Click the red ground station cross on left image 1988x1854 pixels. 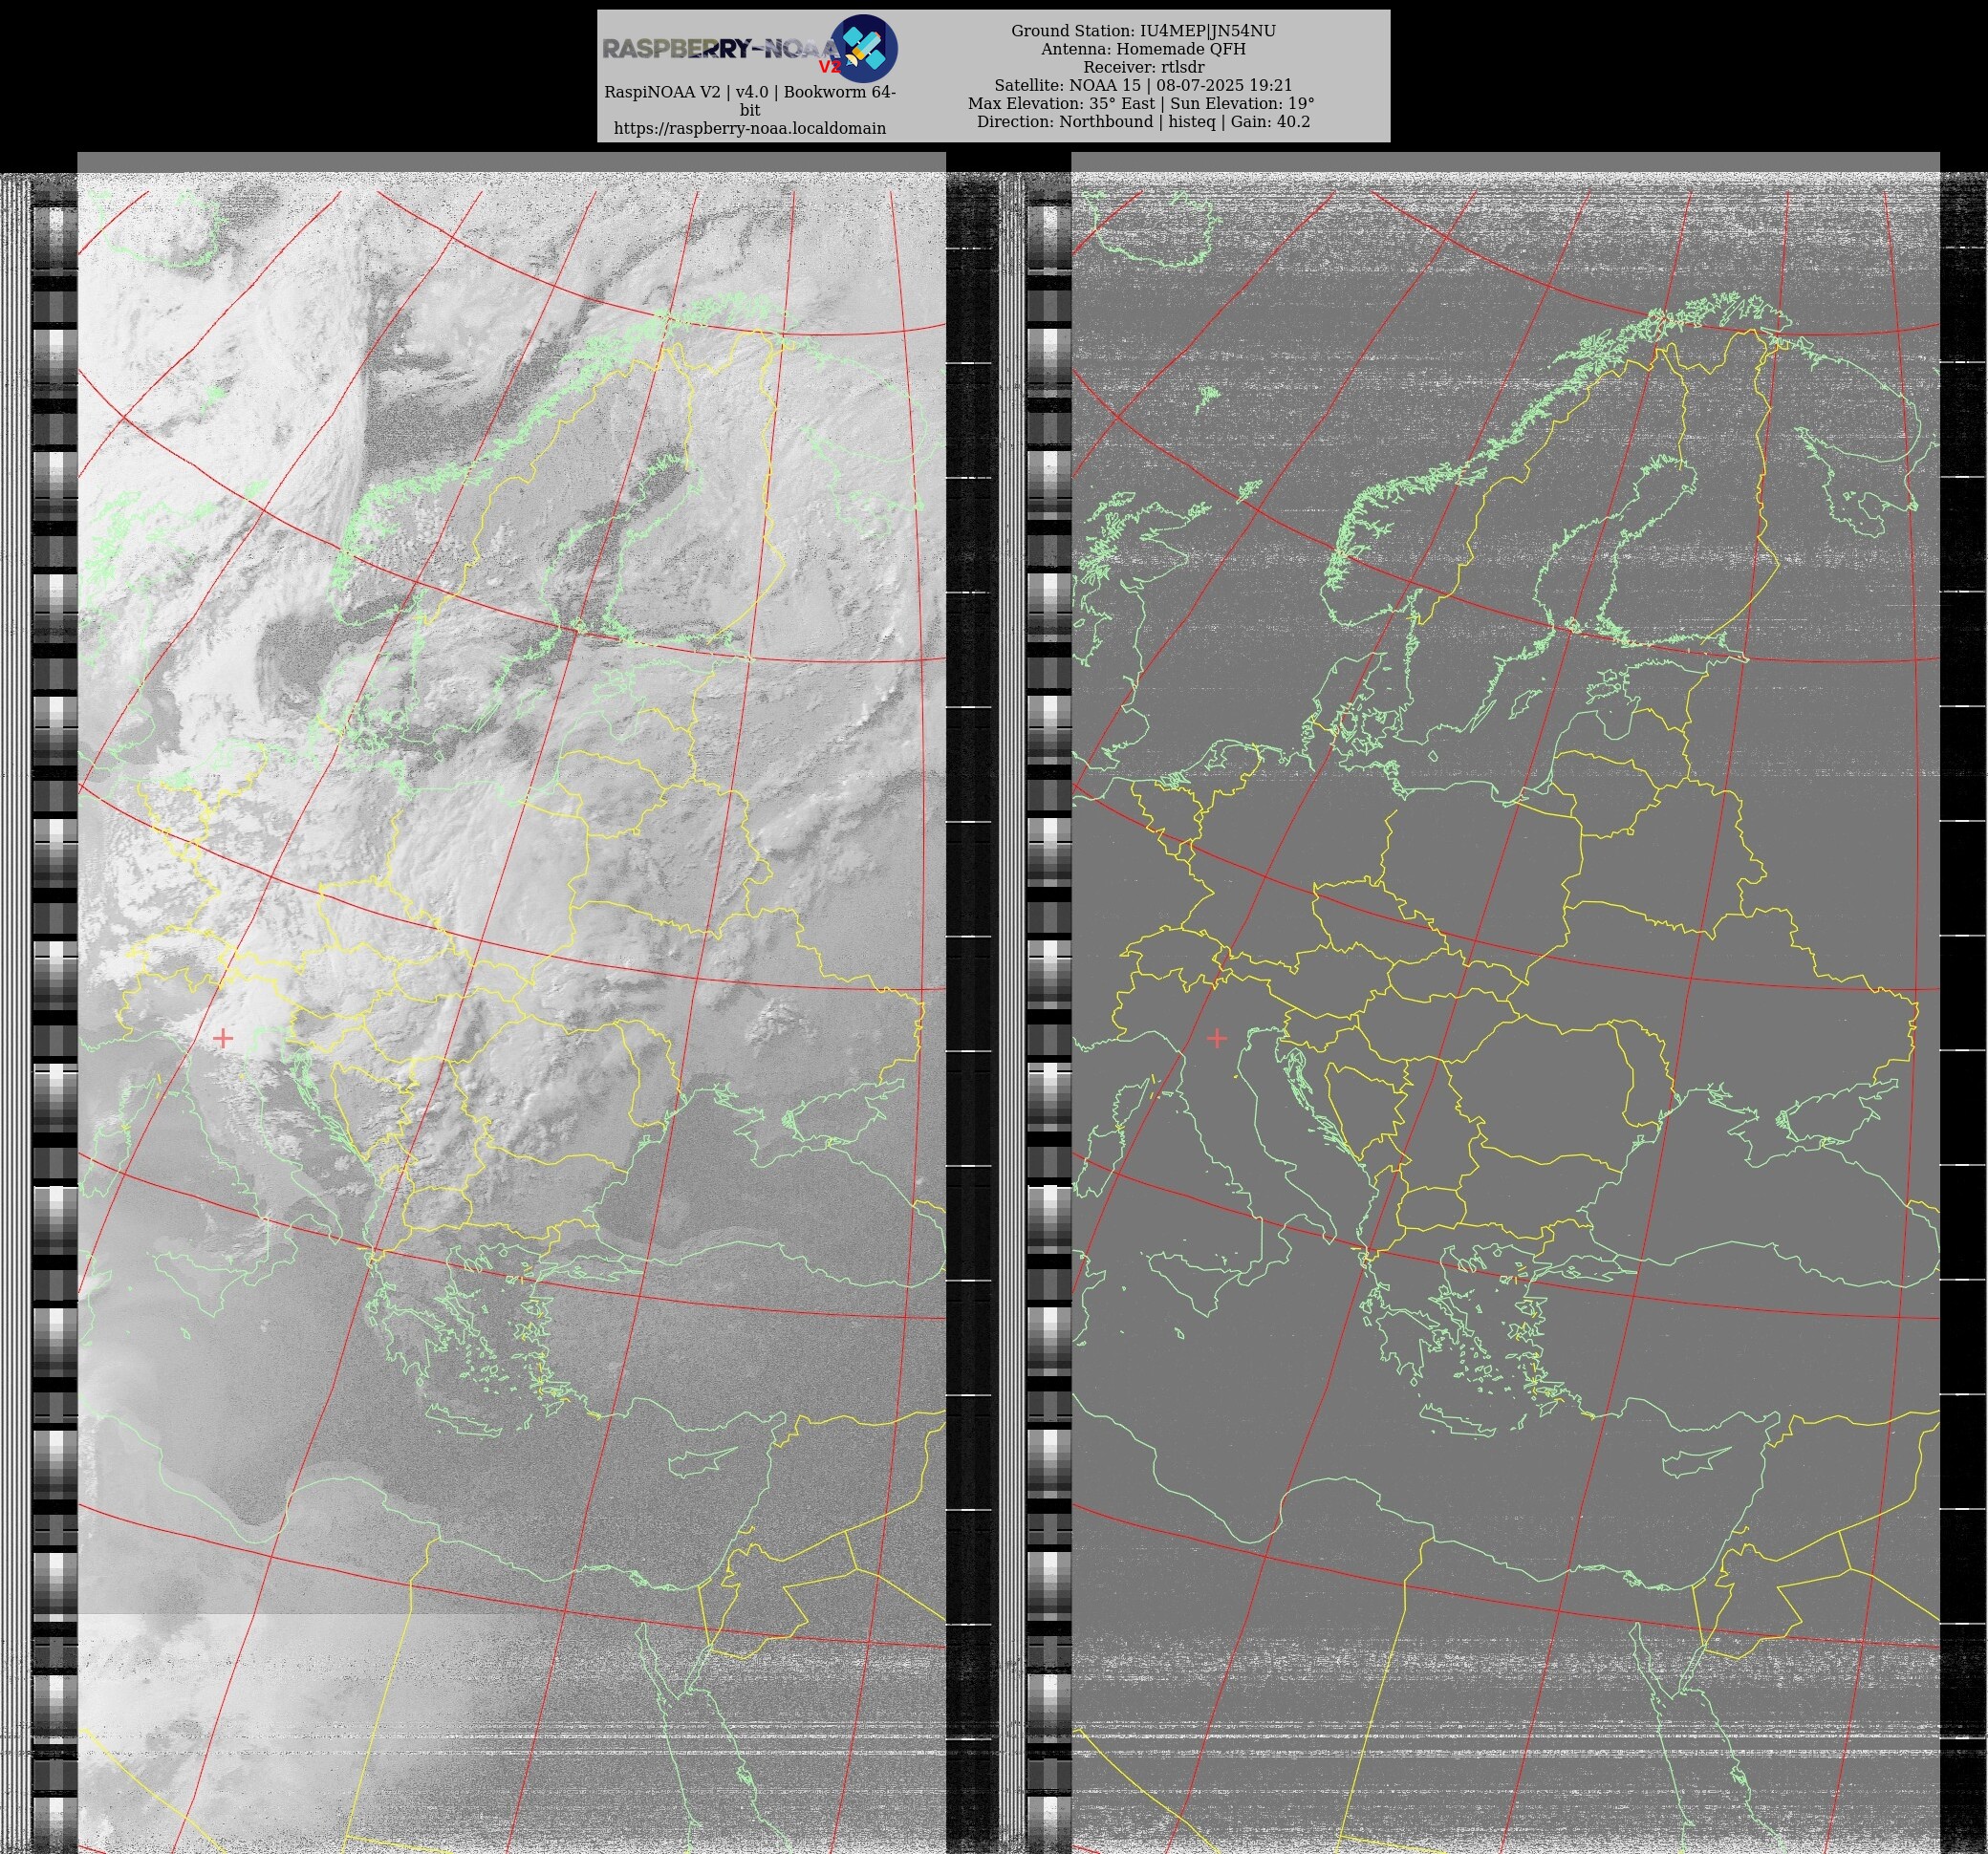(223, 1038)
